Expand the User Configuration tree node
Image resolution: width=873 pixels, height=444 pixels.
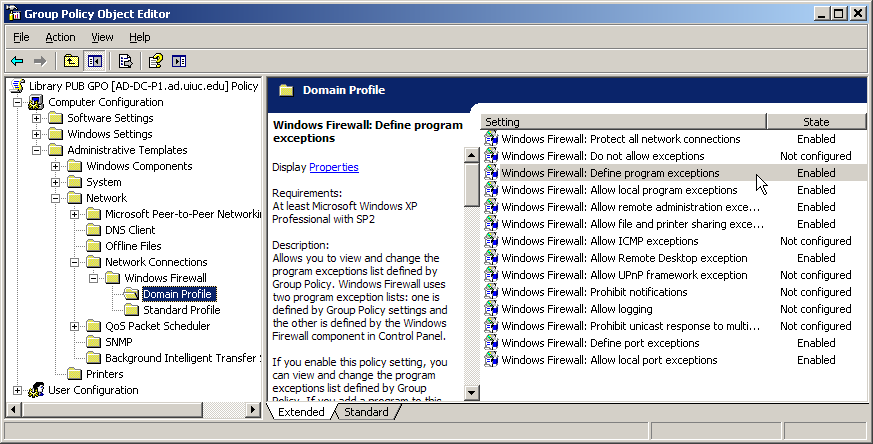click(x=18, y=390)
